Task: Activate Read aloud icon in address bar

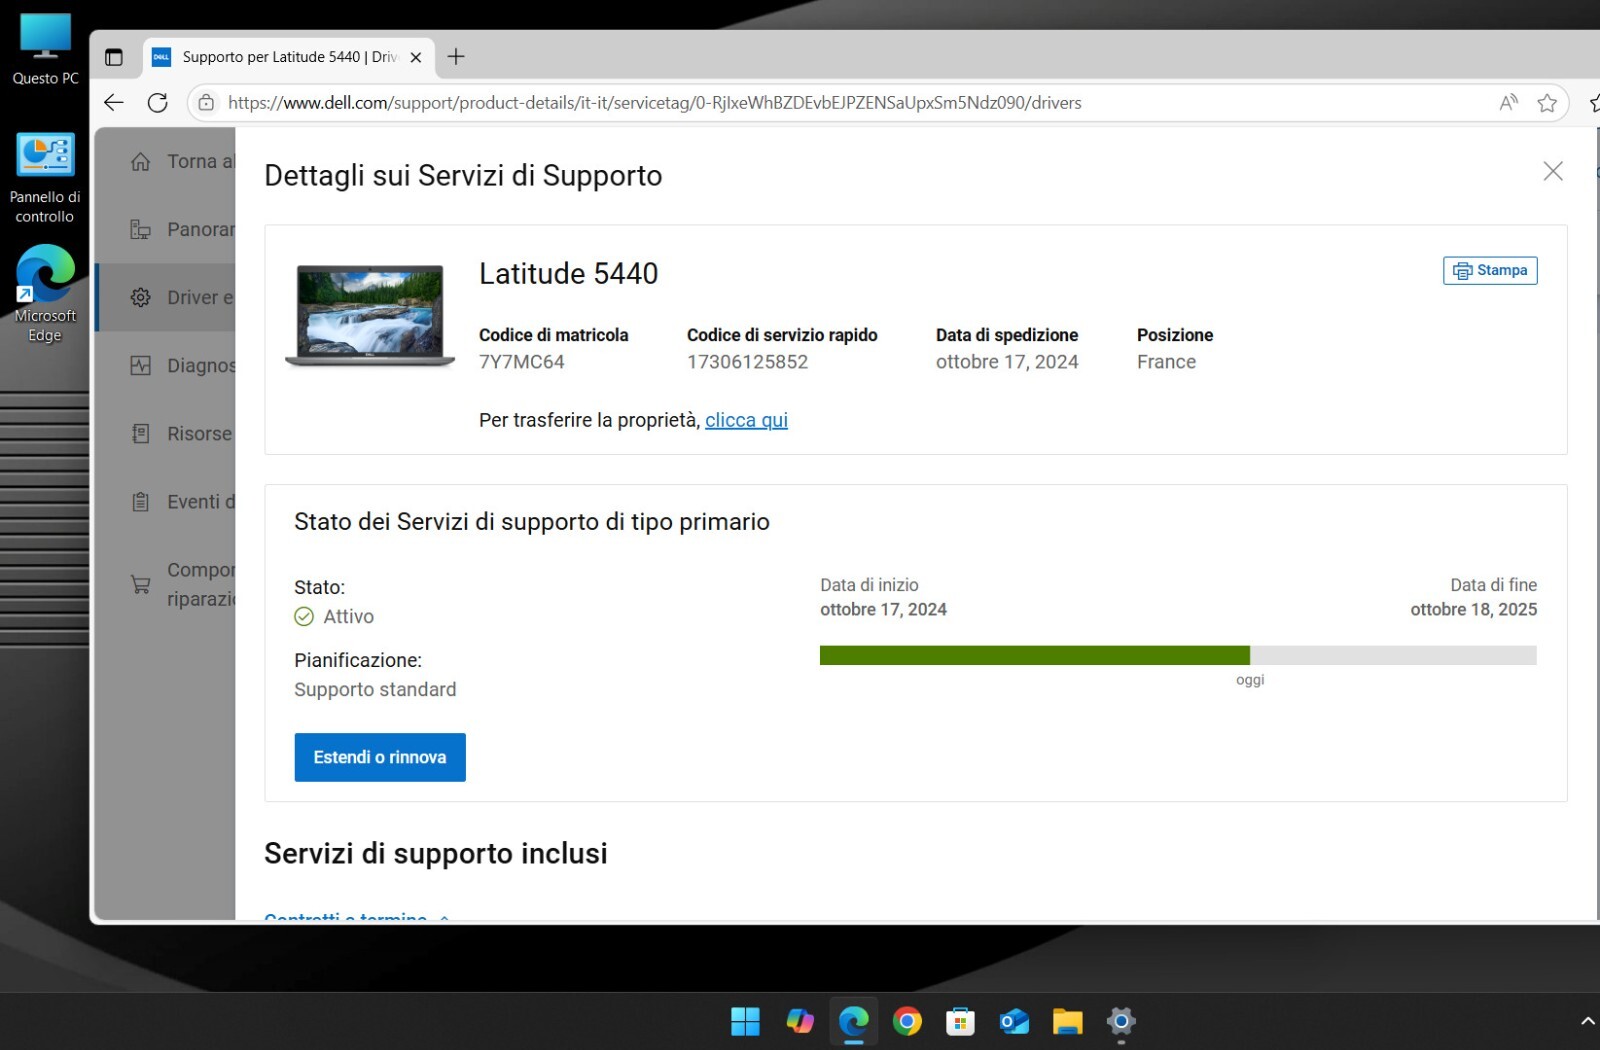Action: point(1509,102)
